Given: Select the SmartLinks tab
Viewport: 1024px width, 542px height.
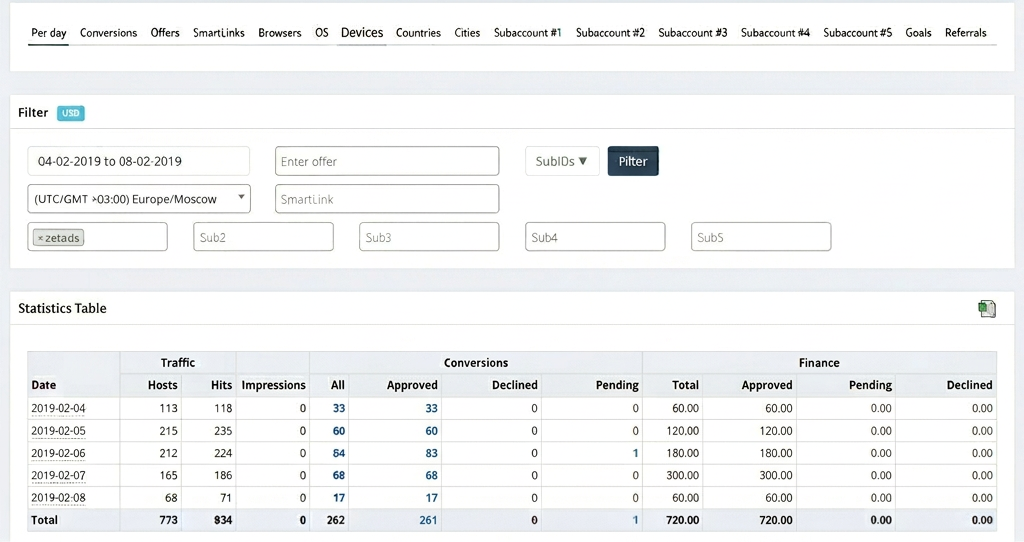Looking at the screenshot, I should pyautogui.click(x=219, y=33).
